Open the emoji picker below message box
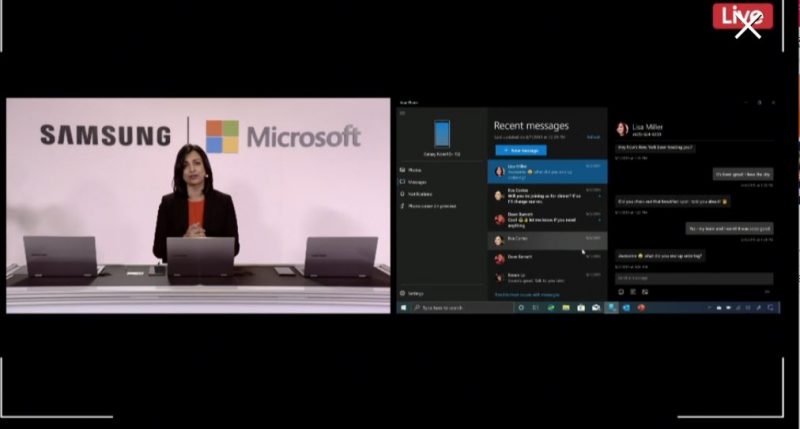Screen dimensions: 800x429 (621, 292)
